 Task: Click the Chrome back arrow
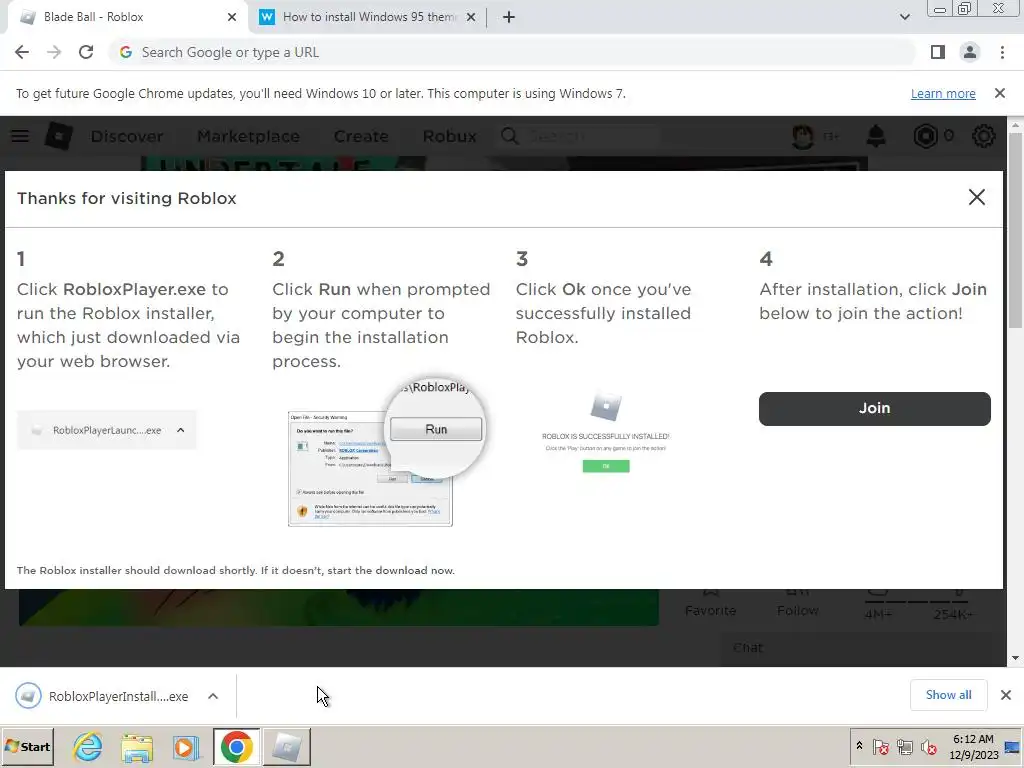[22, 52]
